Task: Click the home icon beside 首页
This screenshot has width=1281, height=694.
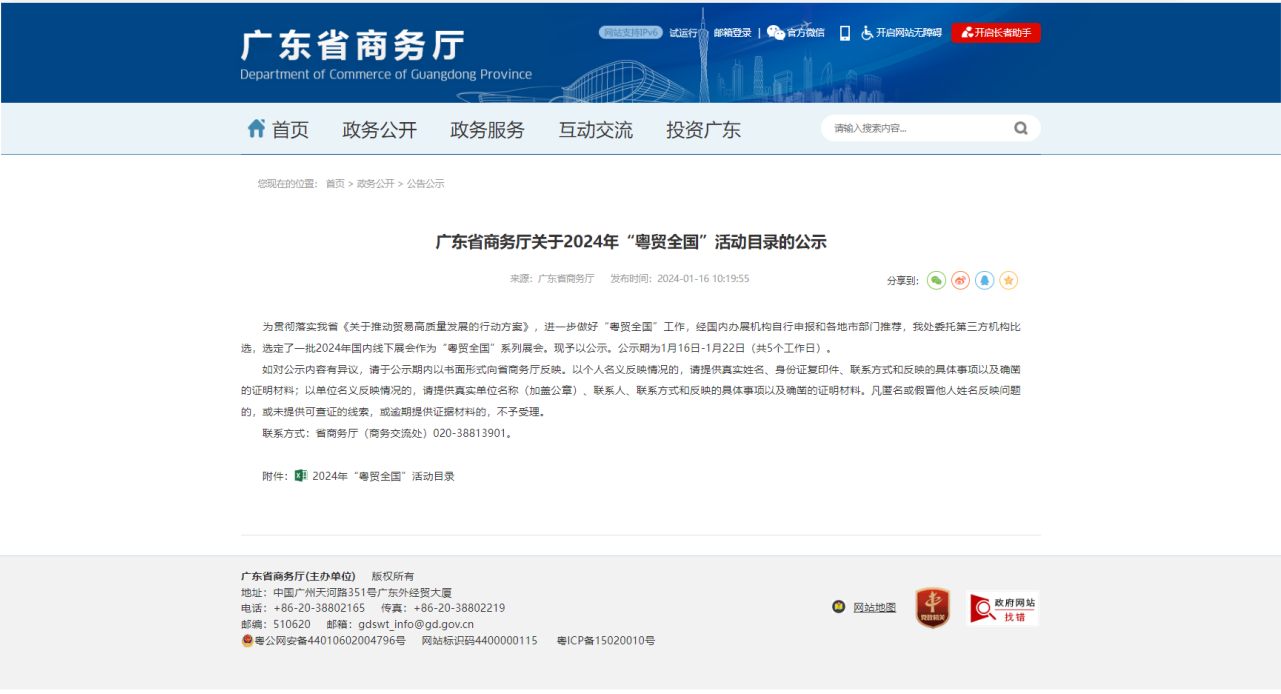Action: click(x=257, y=129)
